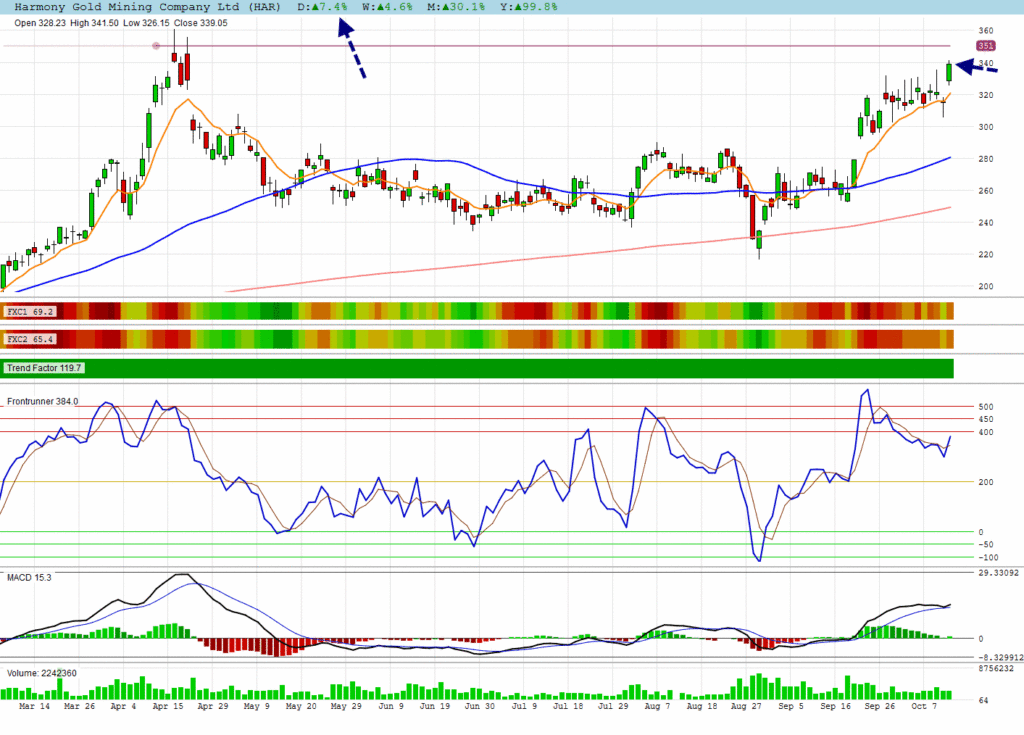1024x735 pixels.
Task: Click the 500 level on Frontrunner scale
Action: point(986,407)
